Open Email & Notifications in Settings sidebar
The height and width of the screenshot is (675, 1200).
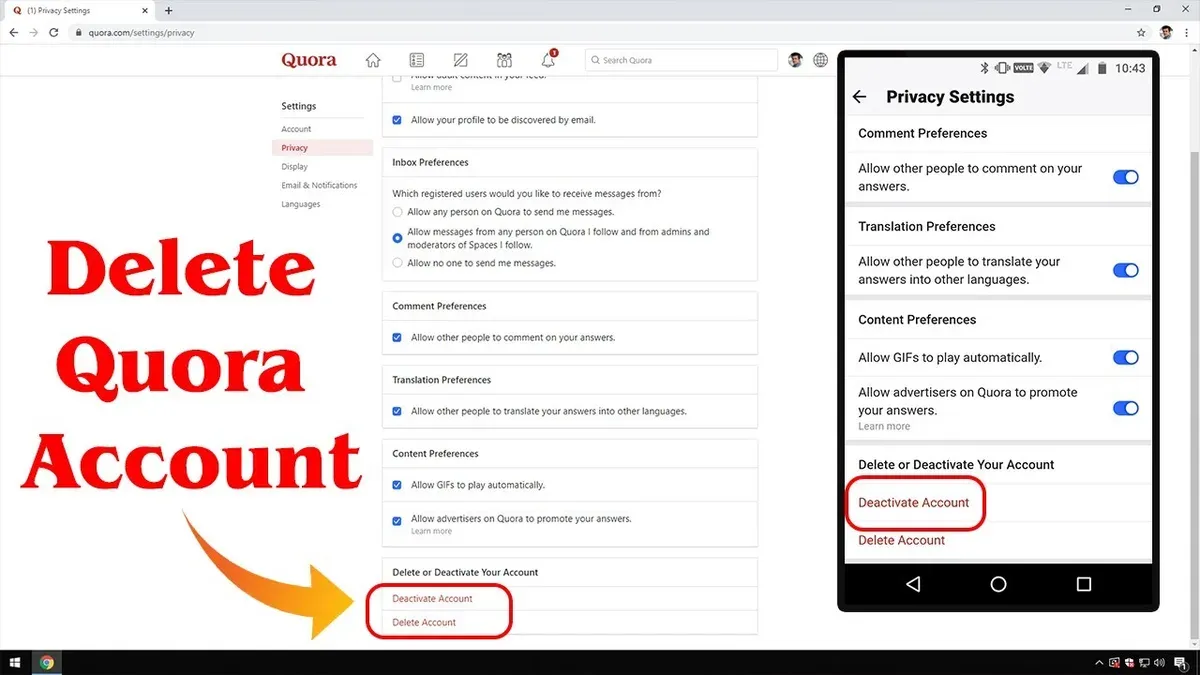coord(319,185)
